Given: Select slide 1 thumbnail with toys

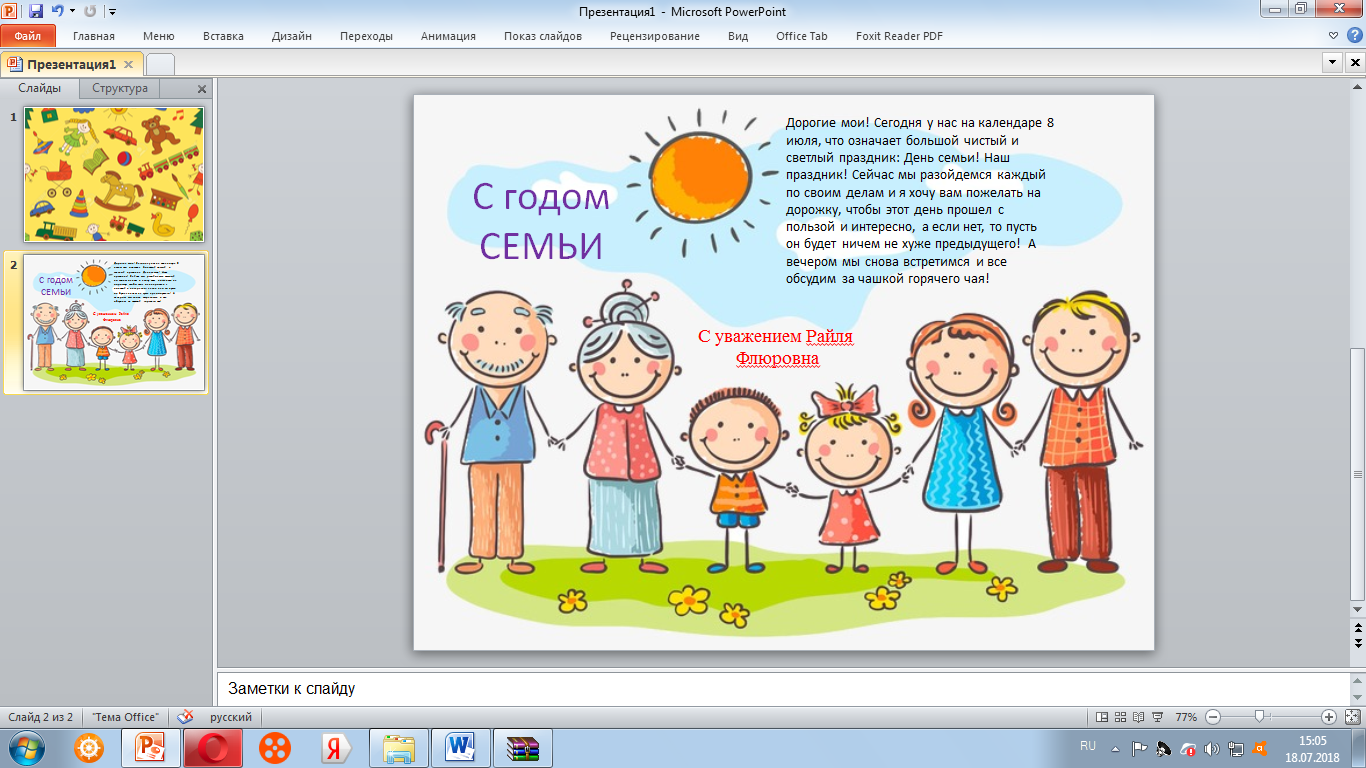Looking at the screenshot, I should point(114,174).
